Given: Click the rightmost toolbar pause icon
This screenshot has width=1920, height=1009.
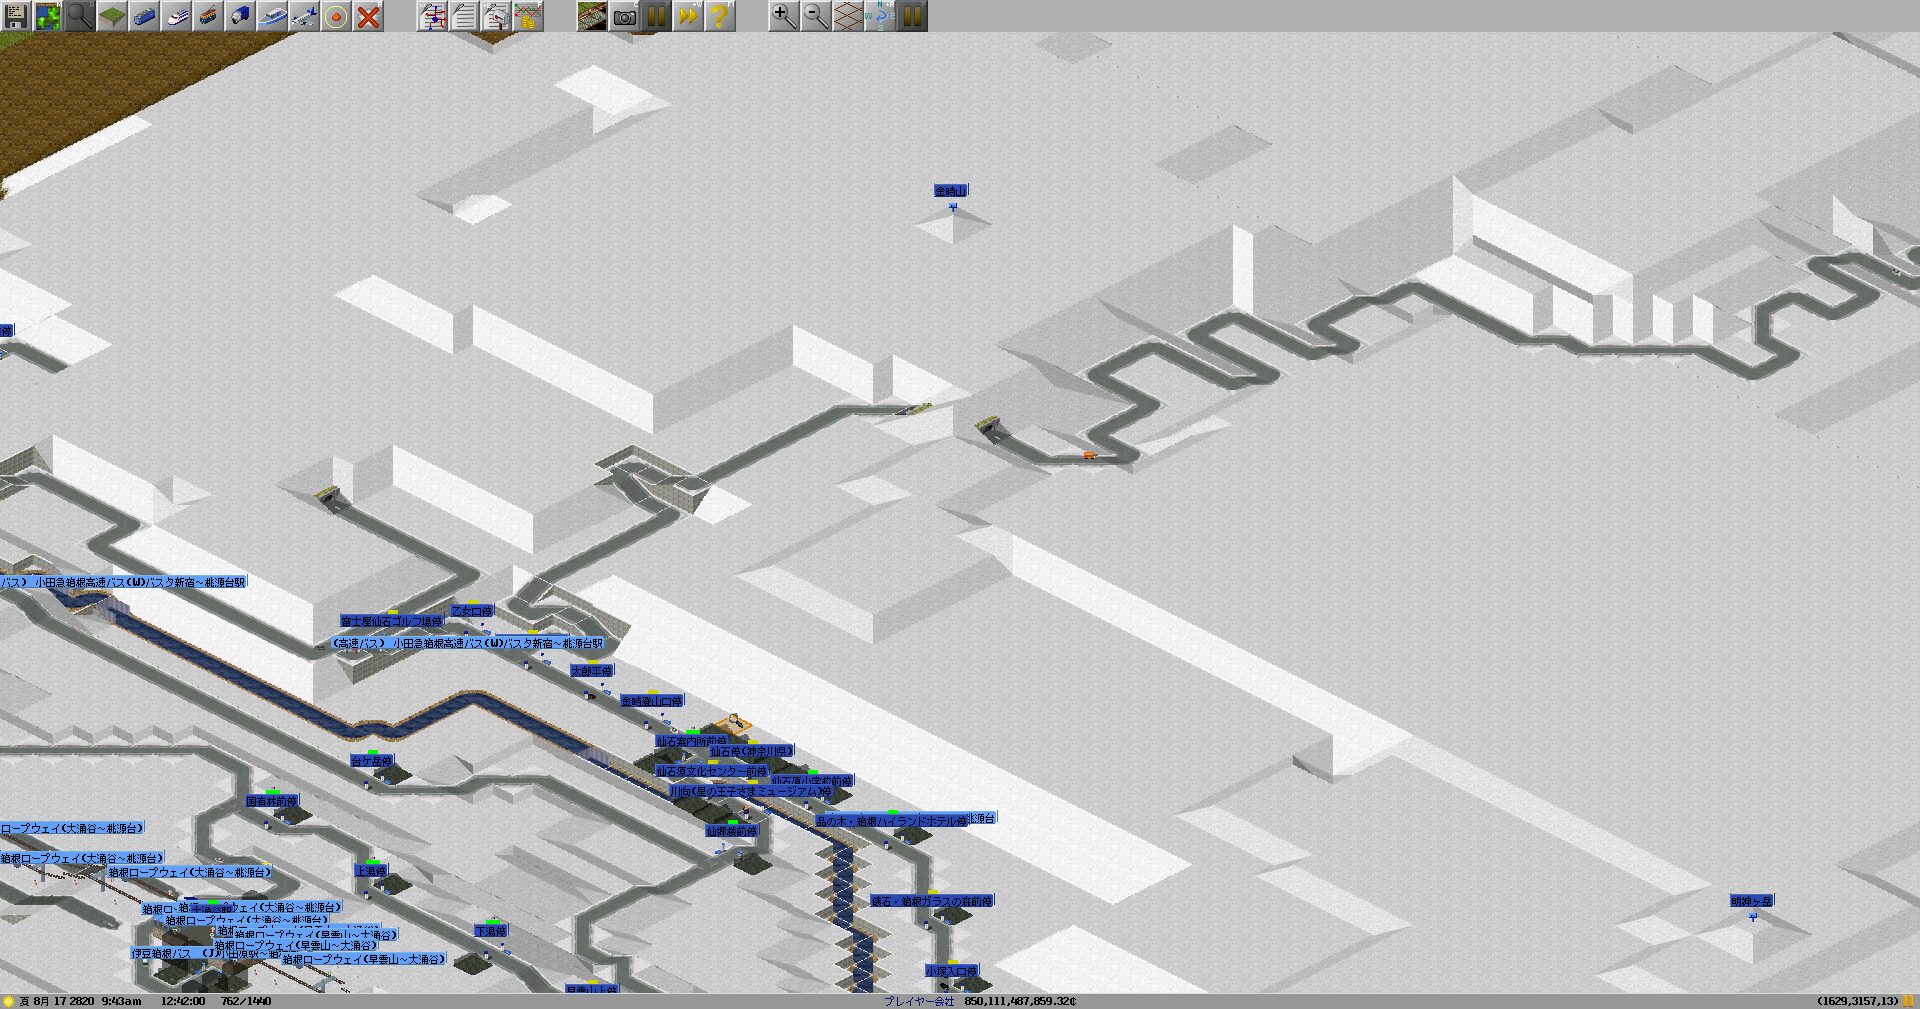Looking at the screenshot, I should (912, 16).
